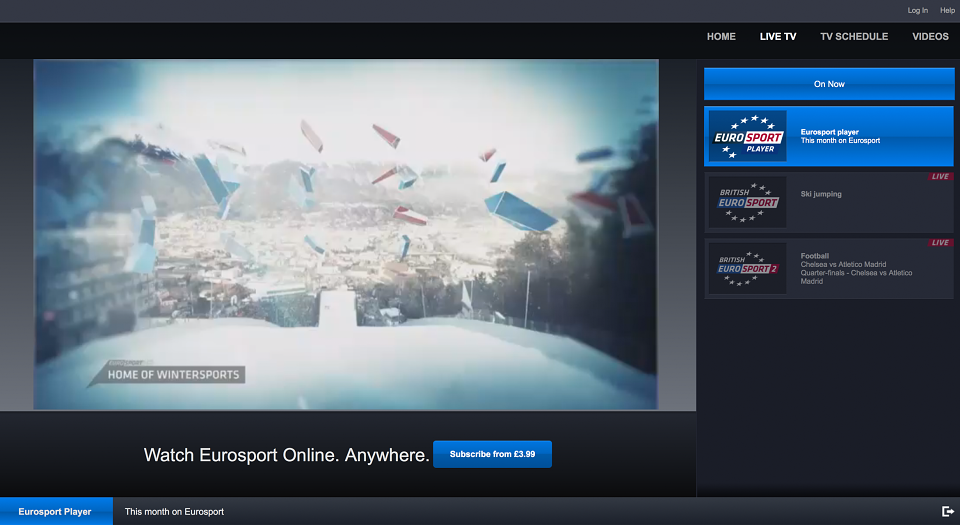Click 'This month on Eurosport' in bottom bar
Image resolution: width=960 pixels, height=525 pixels.
click(x=174, y=512)
